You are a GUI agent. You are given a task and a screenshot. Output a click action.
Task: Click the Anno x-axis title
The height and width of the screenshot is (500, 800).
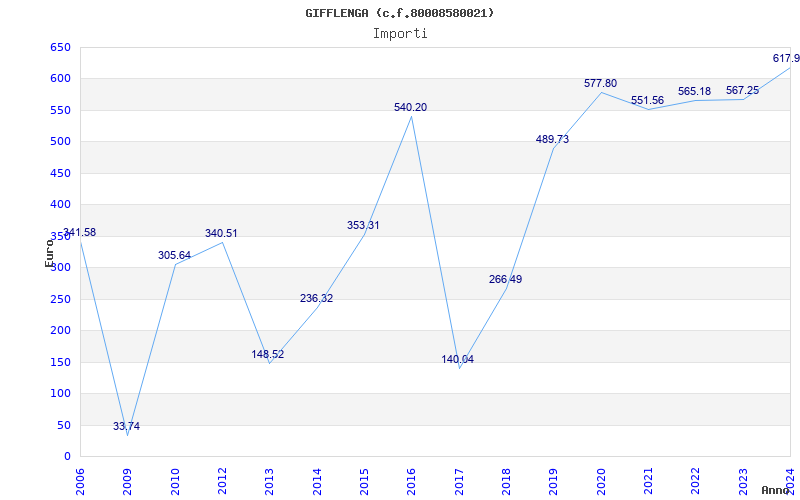tap(776, 491)
